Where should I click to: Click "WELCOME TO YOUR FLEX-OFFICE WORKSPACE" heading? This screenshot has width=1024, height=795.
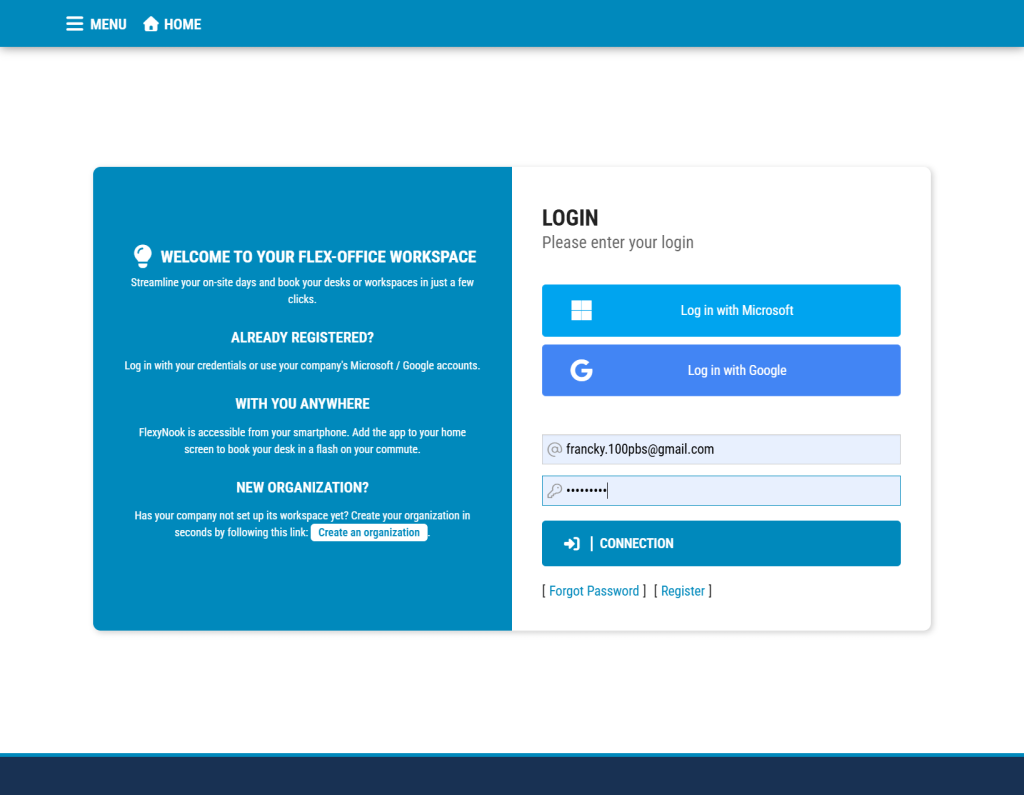click(x=318, y=257)
